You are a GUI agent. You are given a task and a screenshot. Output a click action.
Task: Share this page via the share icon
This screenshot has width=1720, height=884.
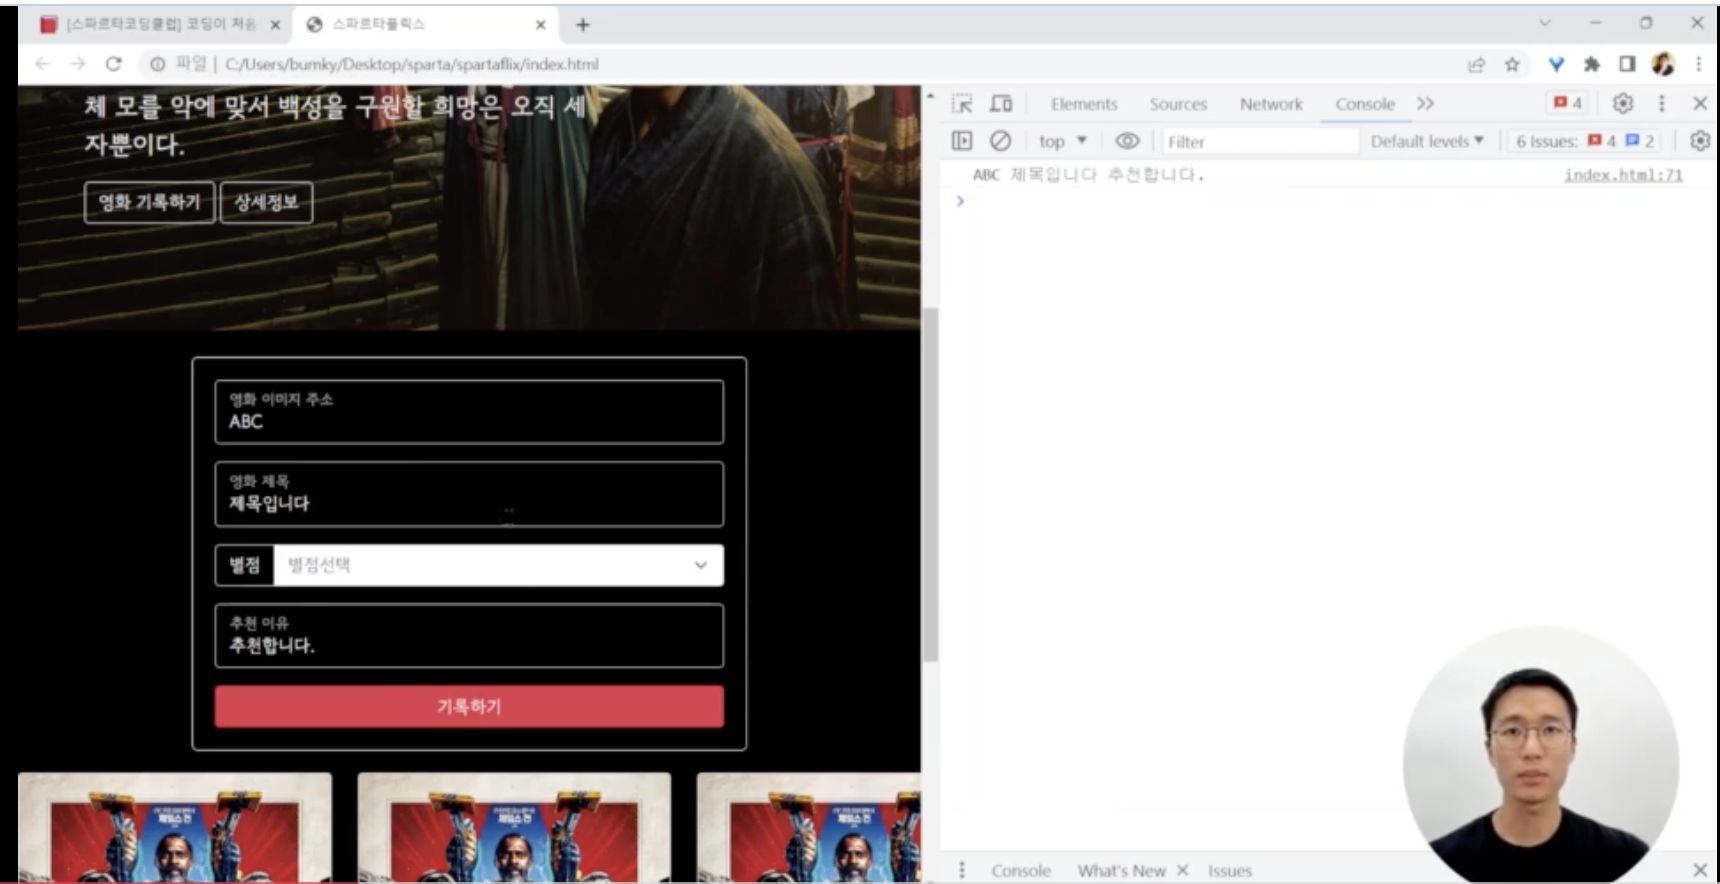tap(1476, 64)
